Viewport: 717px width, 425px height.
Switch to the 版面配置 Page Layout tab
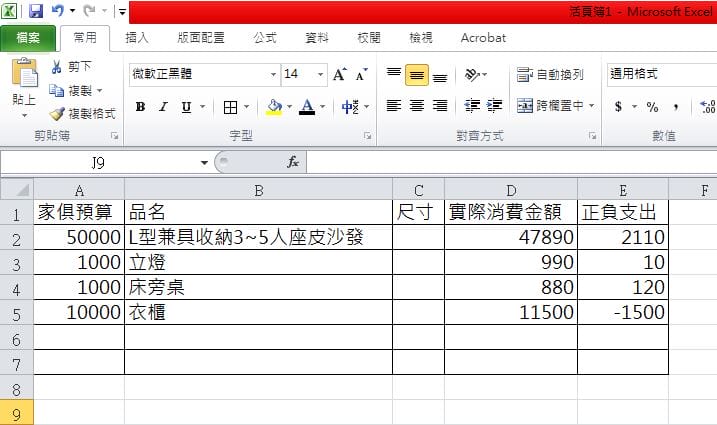tap(201, 38)
